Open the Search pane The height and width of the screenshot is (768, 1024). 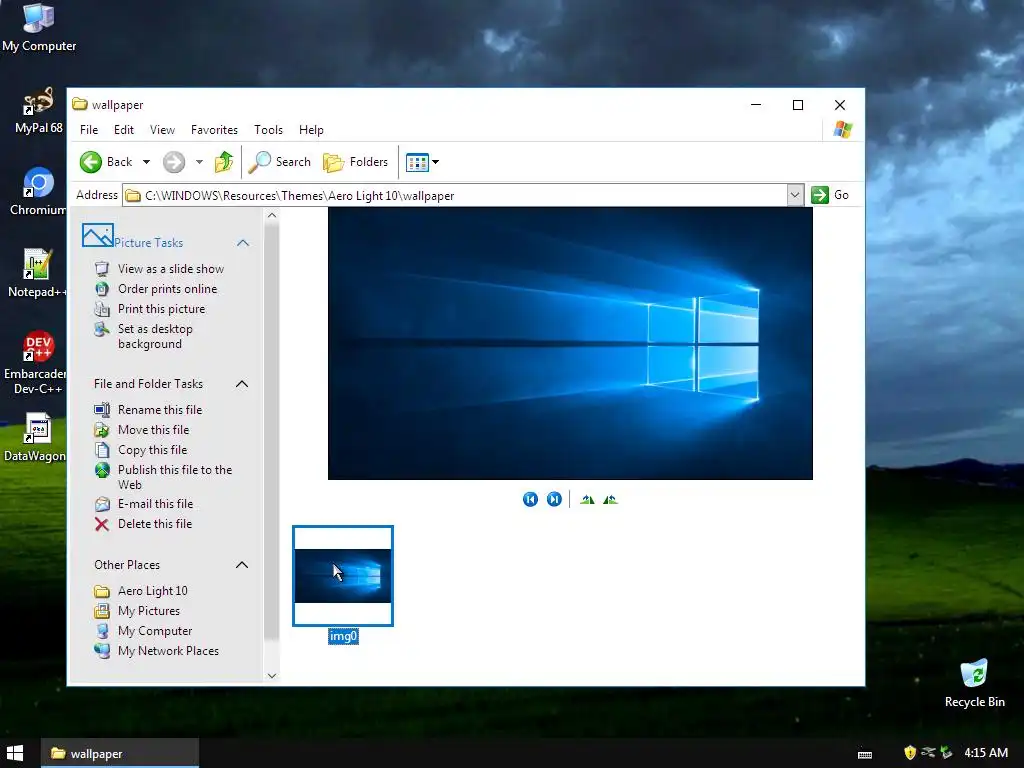280,162
